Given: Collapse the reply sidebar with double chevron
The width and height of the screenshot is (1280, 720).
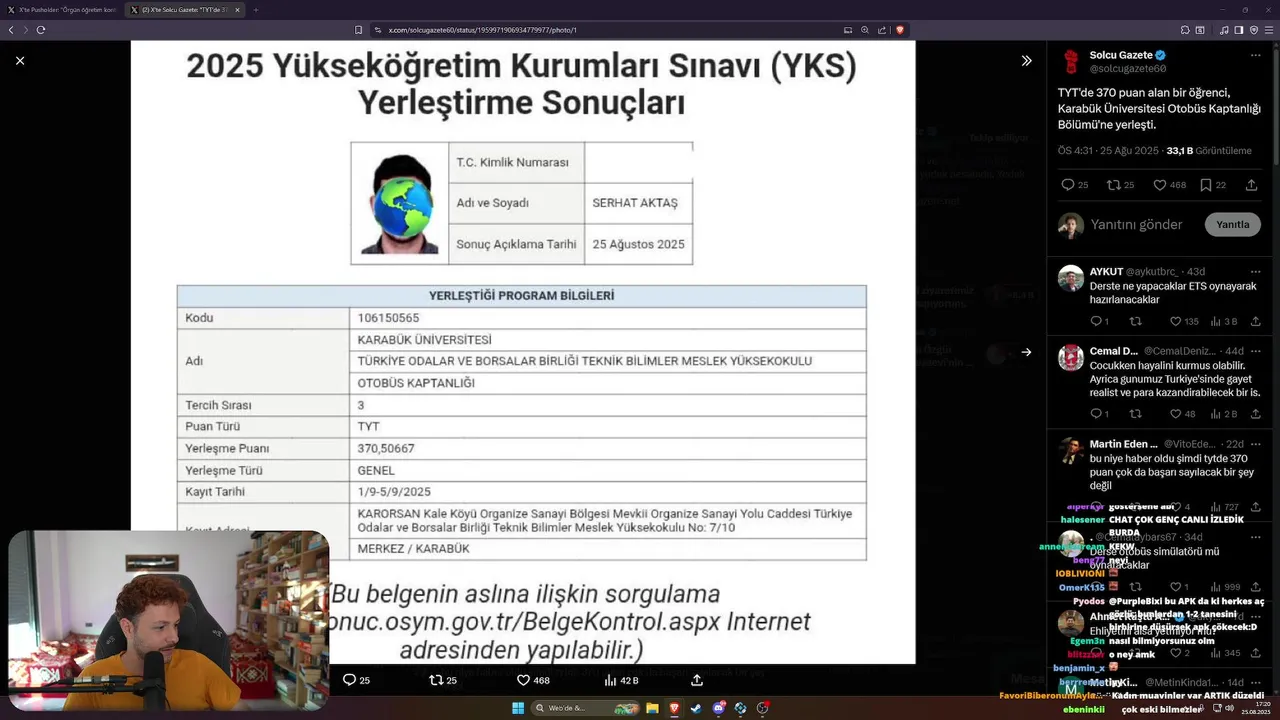Looking at the screenshot, I should pyautogui.click(x=1026, y=61).
